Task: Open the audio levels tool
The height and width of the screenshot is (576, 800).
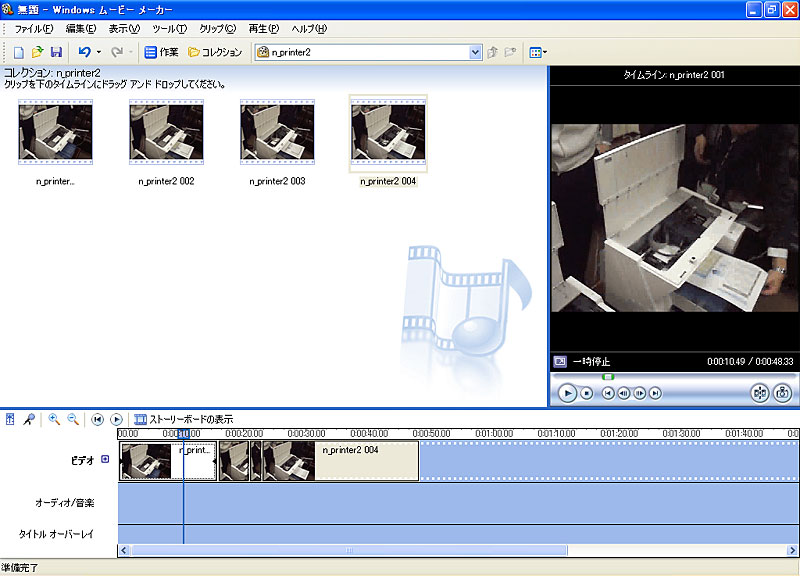Action: pos(10,420)
